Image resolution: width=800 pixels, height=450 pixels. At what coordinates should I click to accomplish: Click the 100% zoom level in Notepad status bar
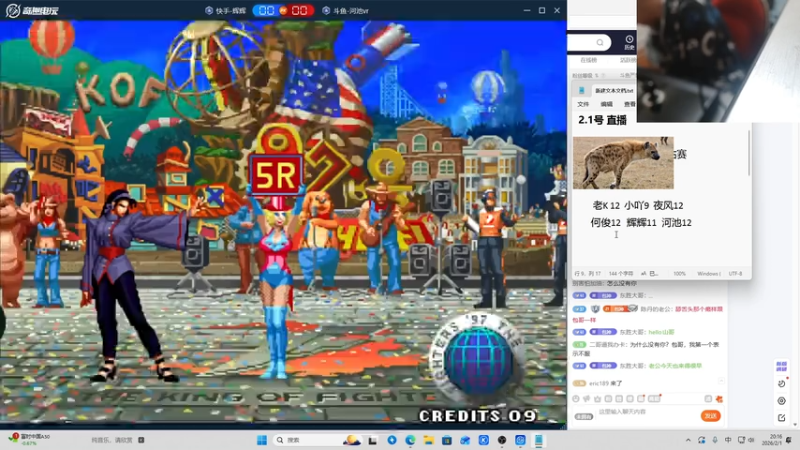679,274
